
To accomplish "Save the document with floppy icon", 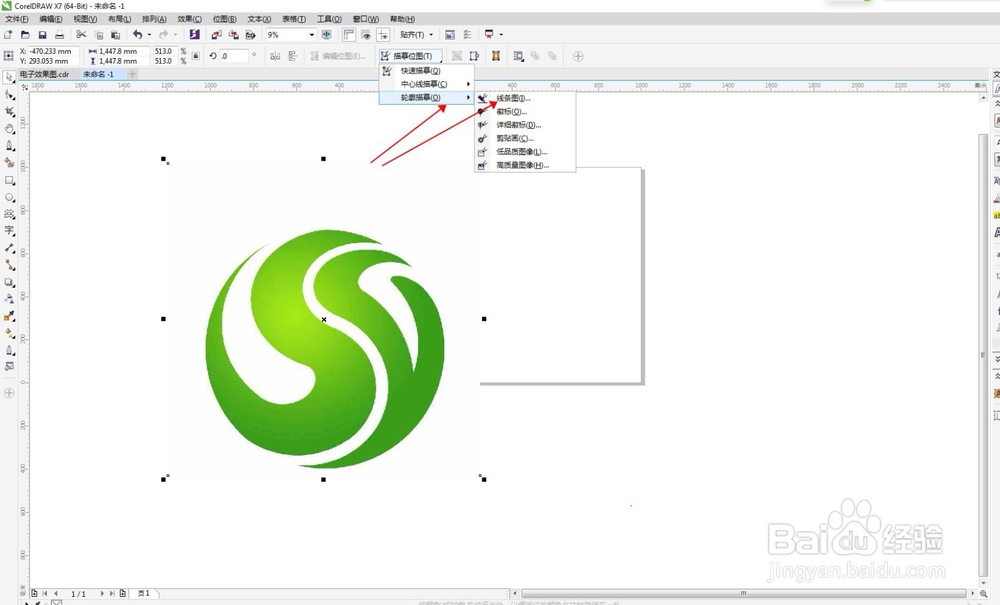I will coord(43,34).
